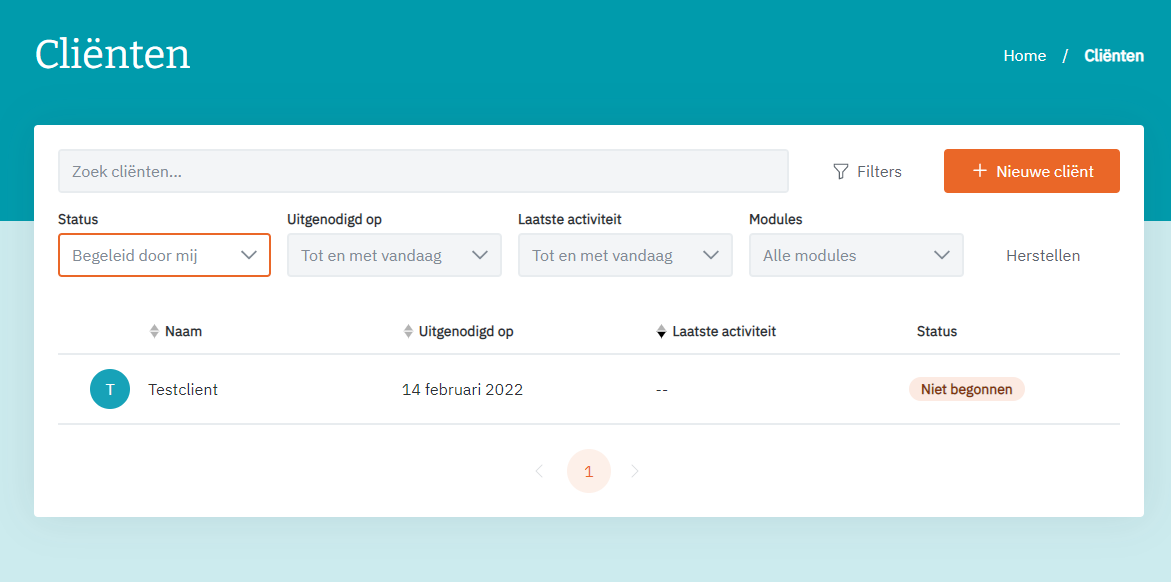Click Cliënten in the breadcrumb

click(x=1113, y=56)
